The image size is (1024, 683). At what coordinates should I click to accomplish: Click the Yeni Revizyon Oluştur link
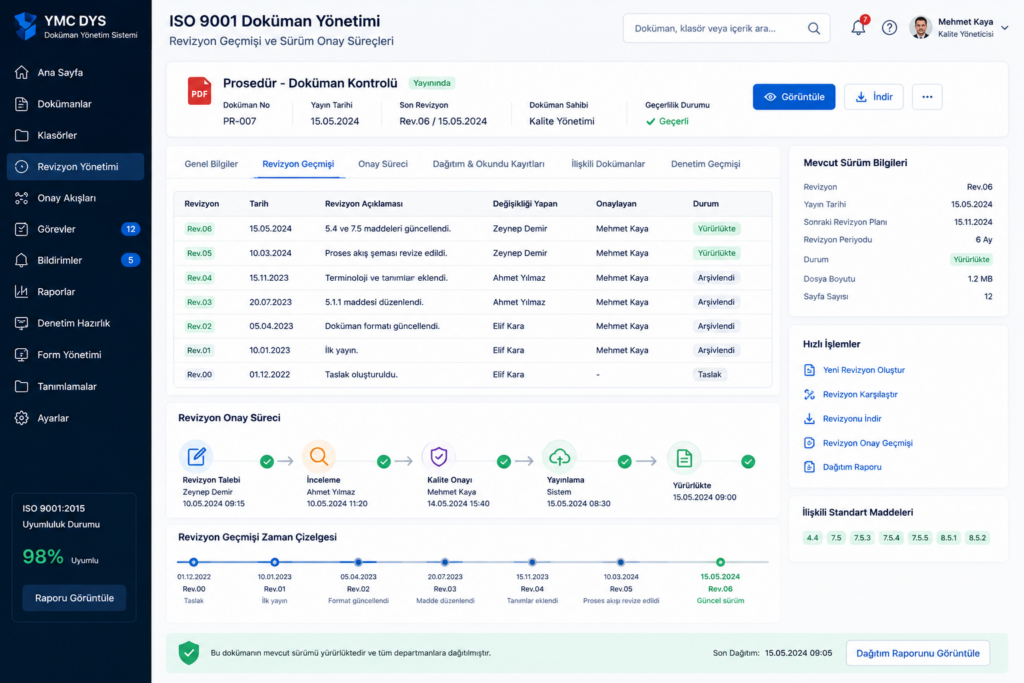[x=863, y=370]
